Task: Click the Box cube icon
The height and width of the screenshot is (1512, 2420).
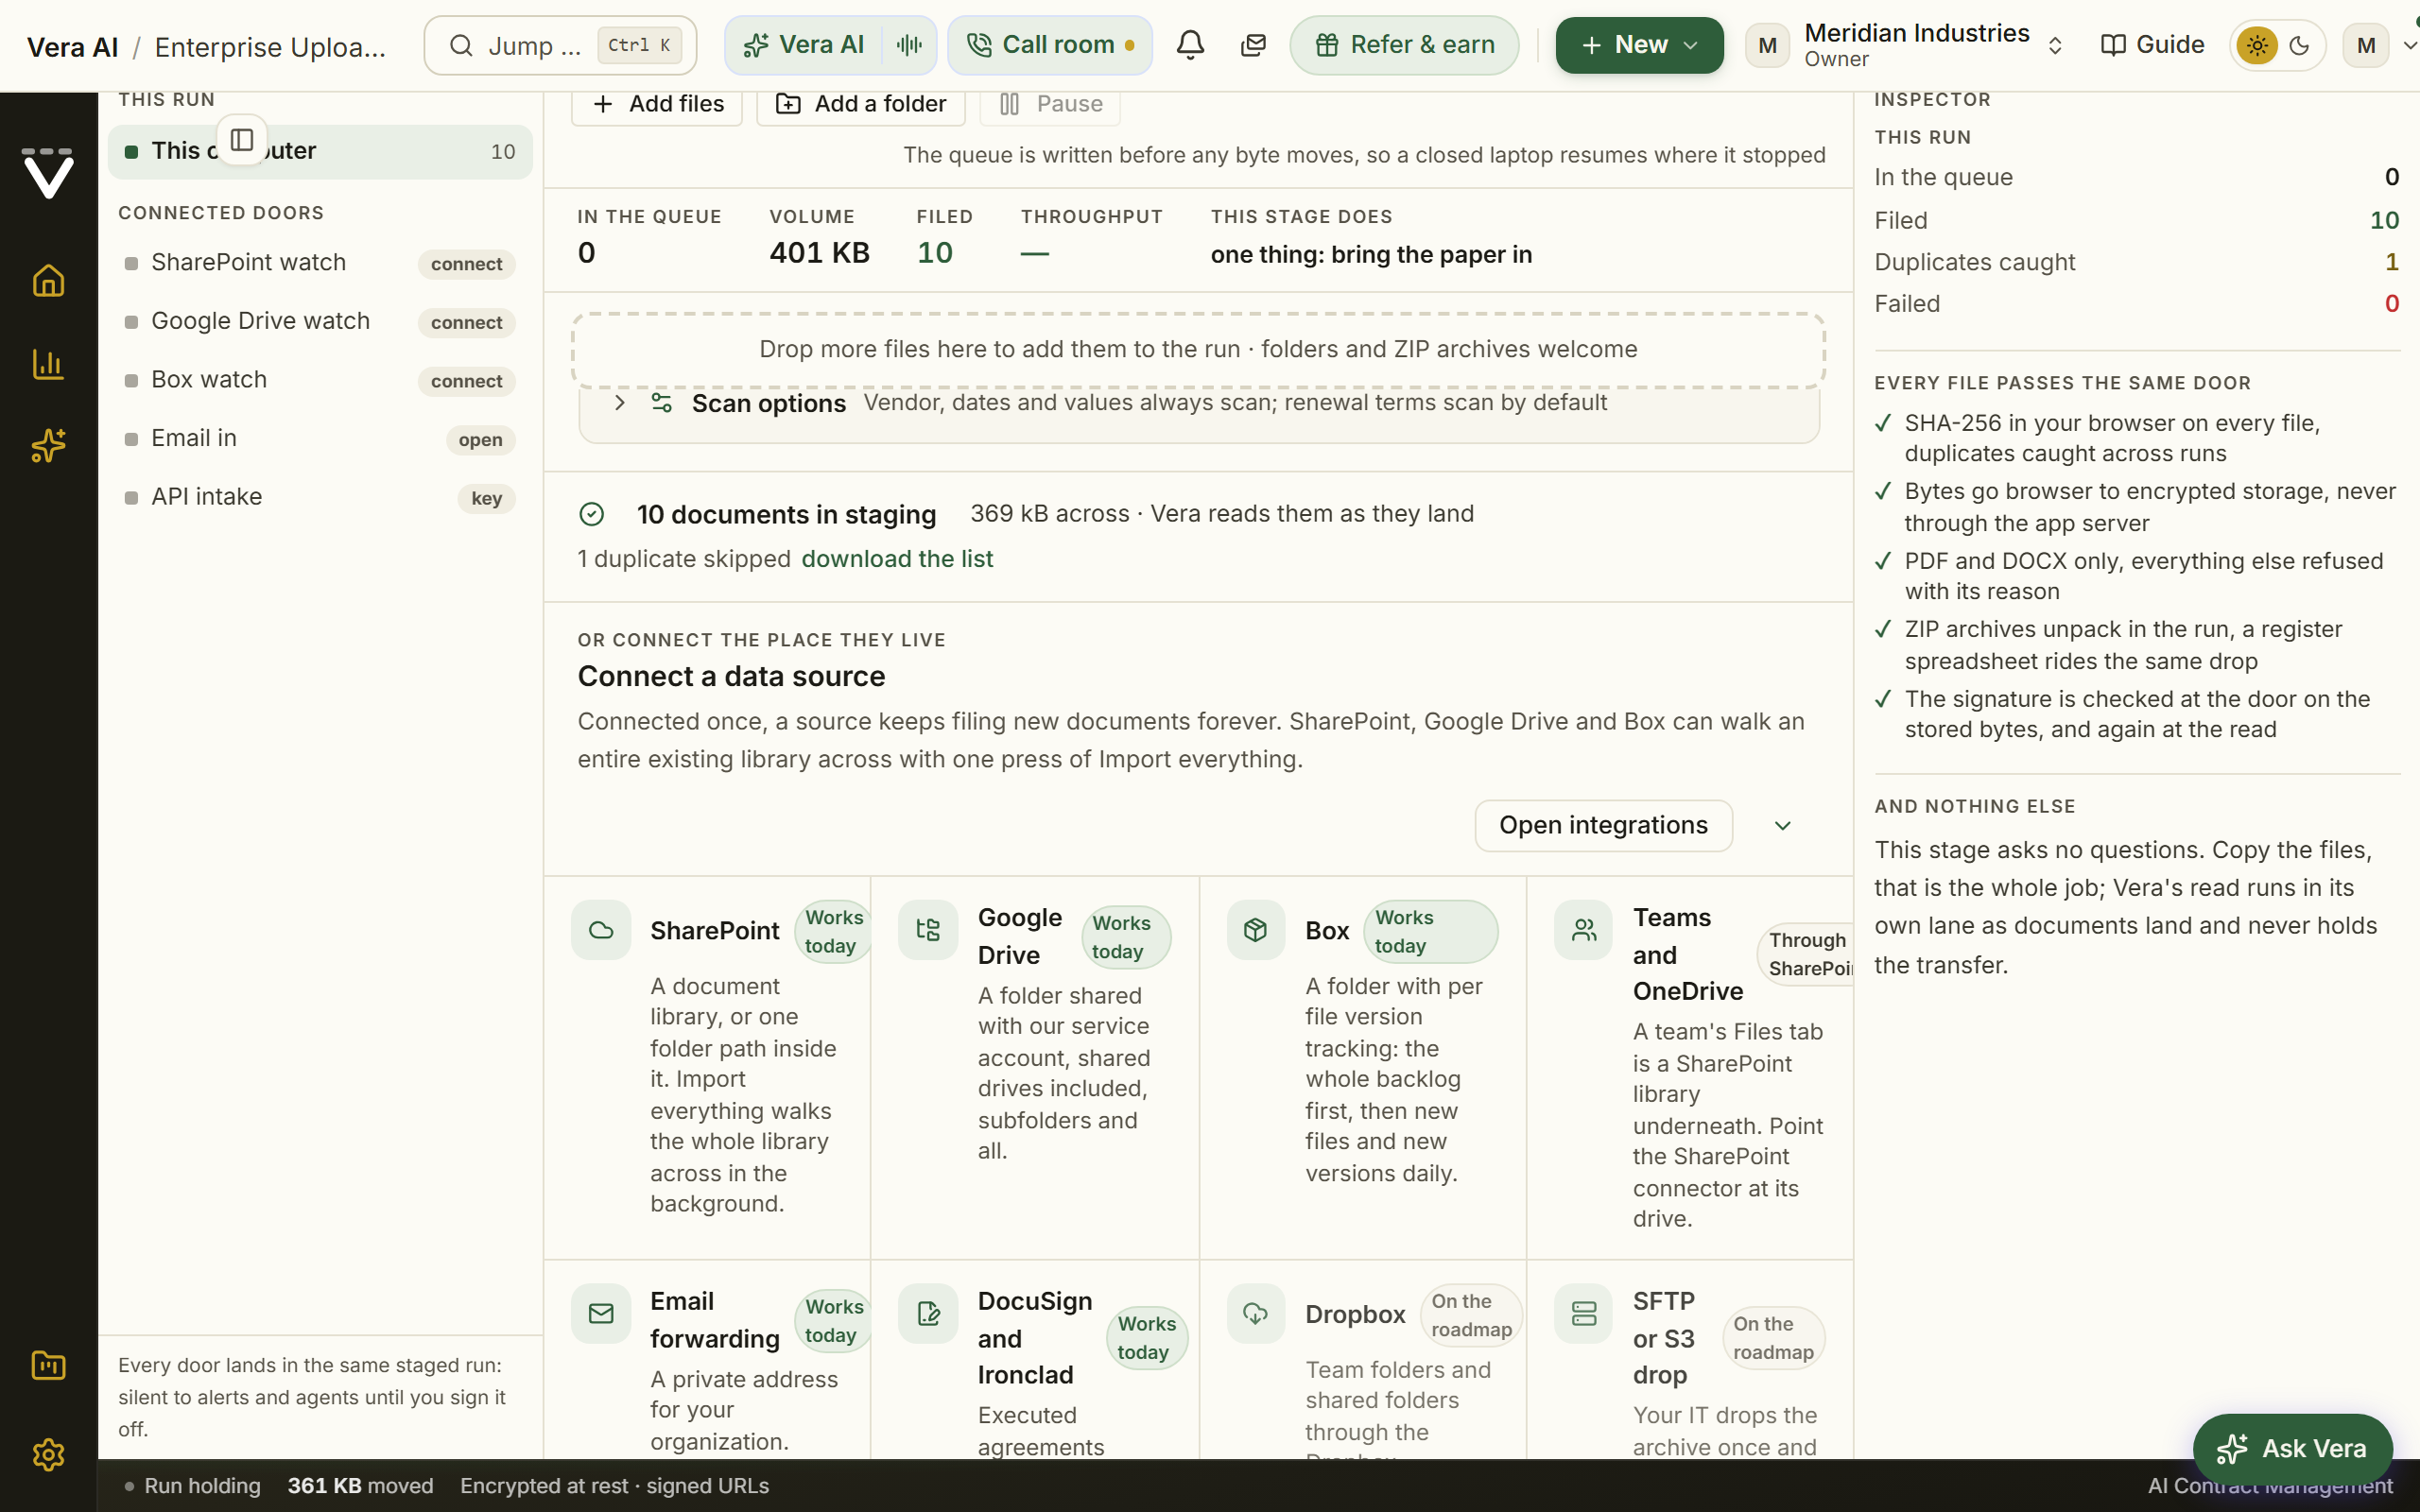Action: tap(1256, 930)
